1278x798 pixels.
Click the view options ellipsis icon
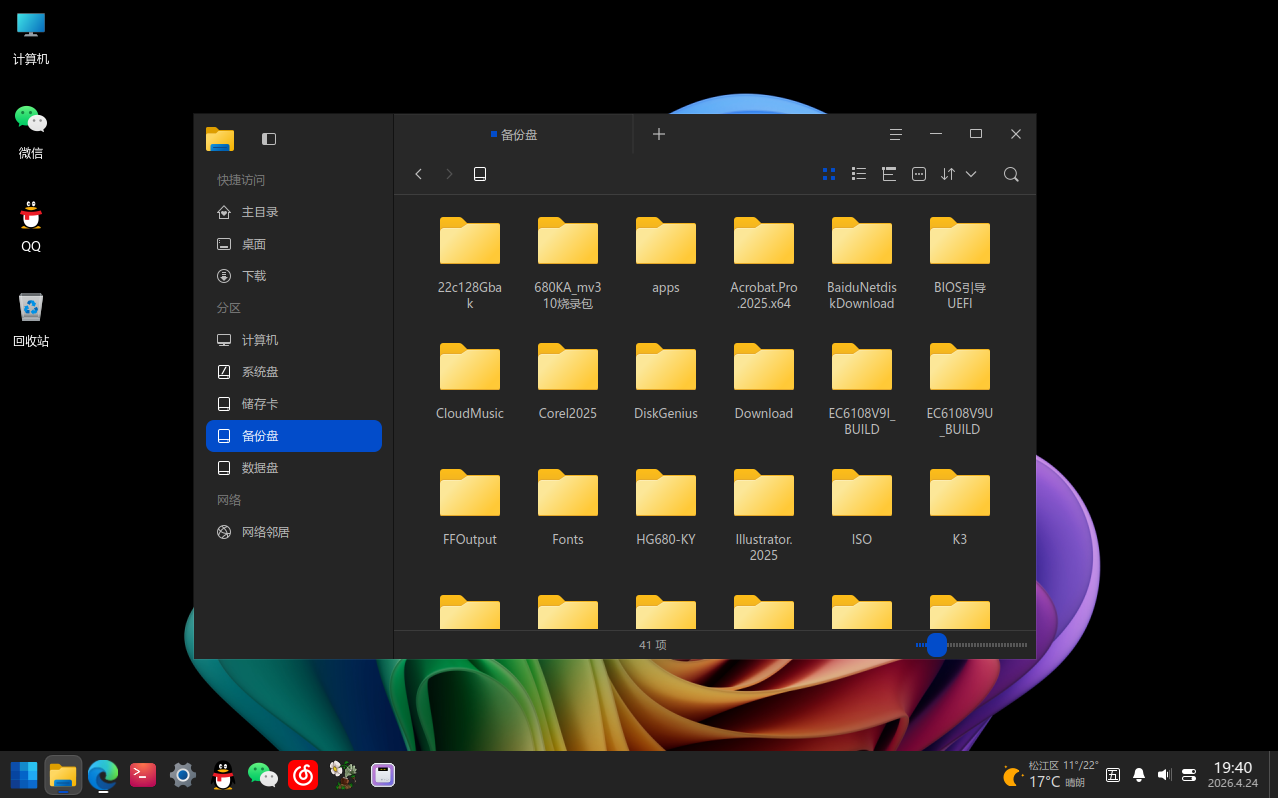pyautogui.click(x=918, y=174)
